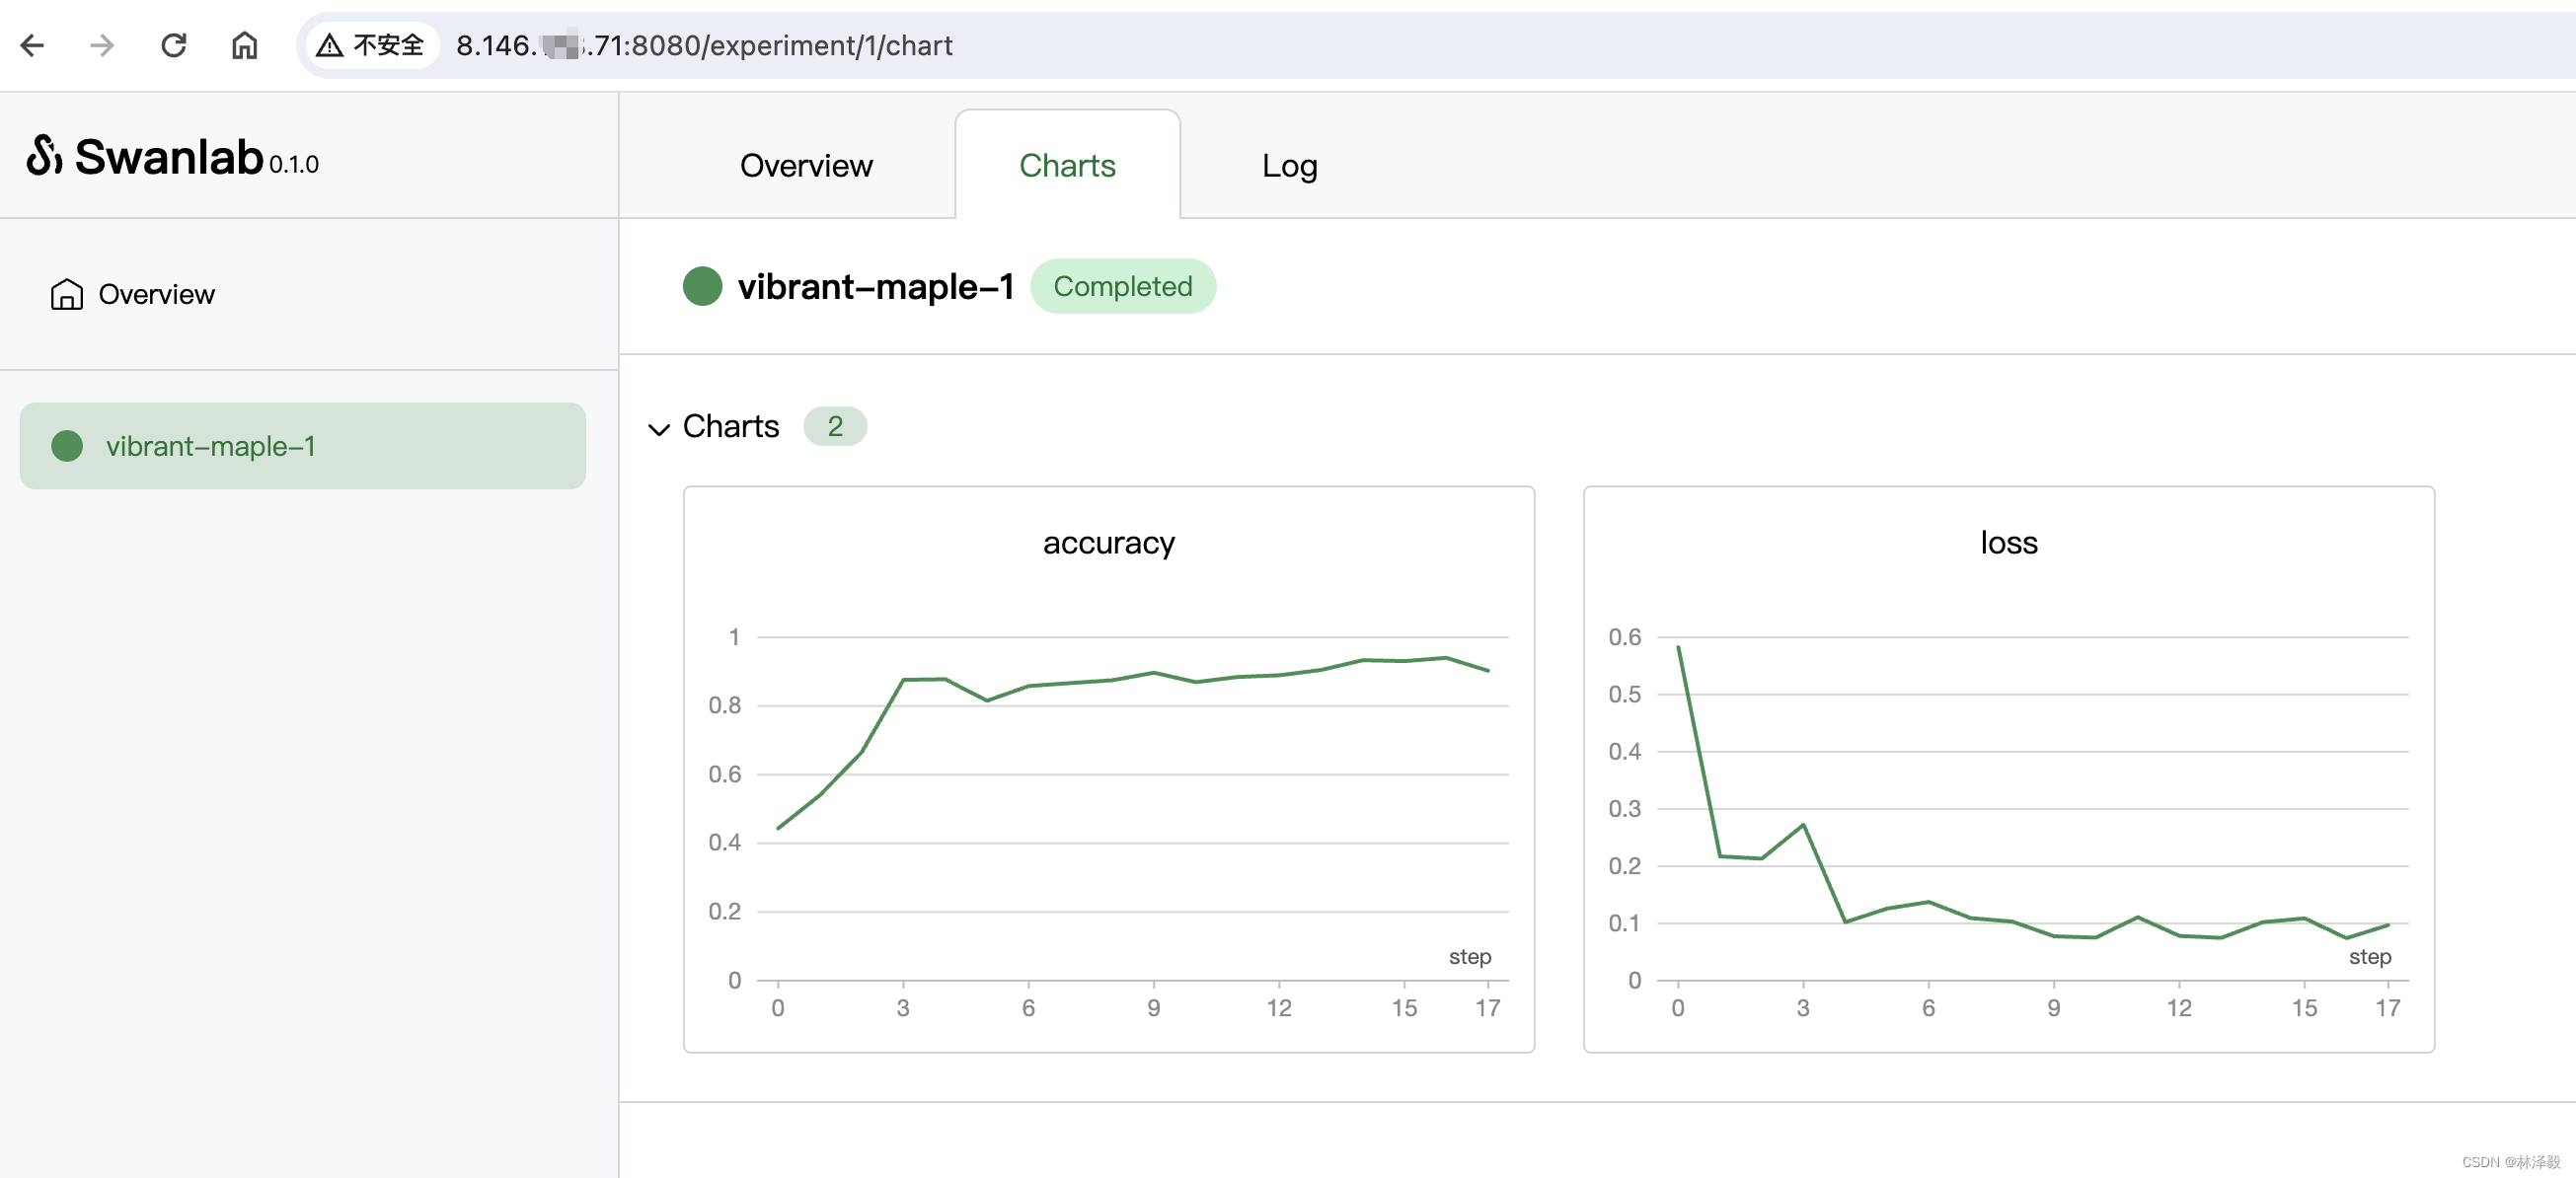Click the browser forward arrow

click(x=102, y=45)
